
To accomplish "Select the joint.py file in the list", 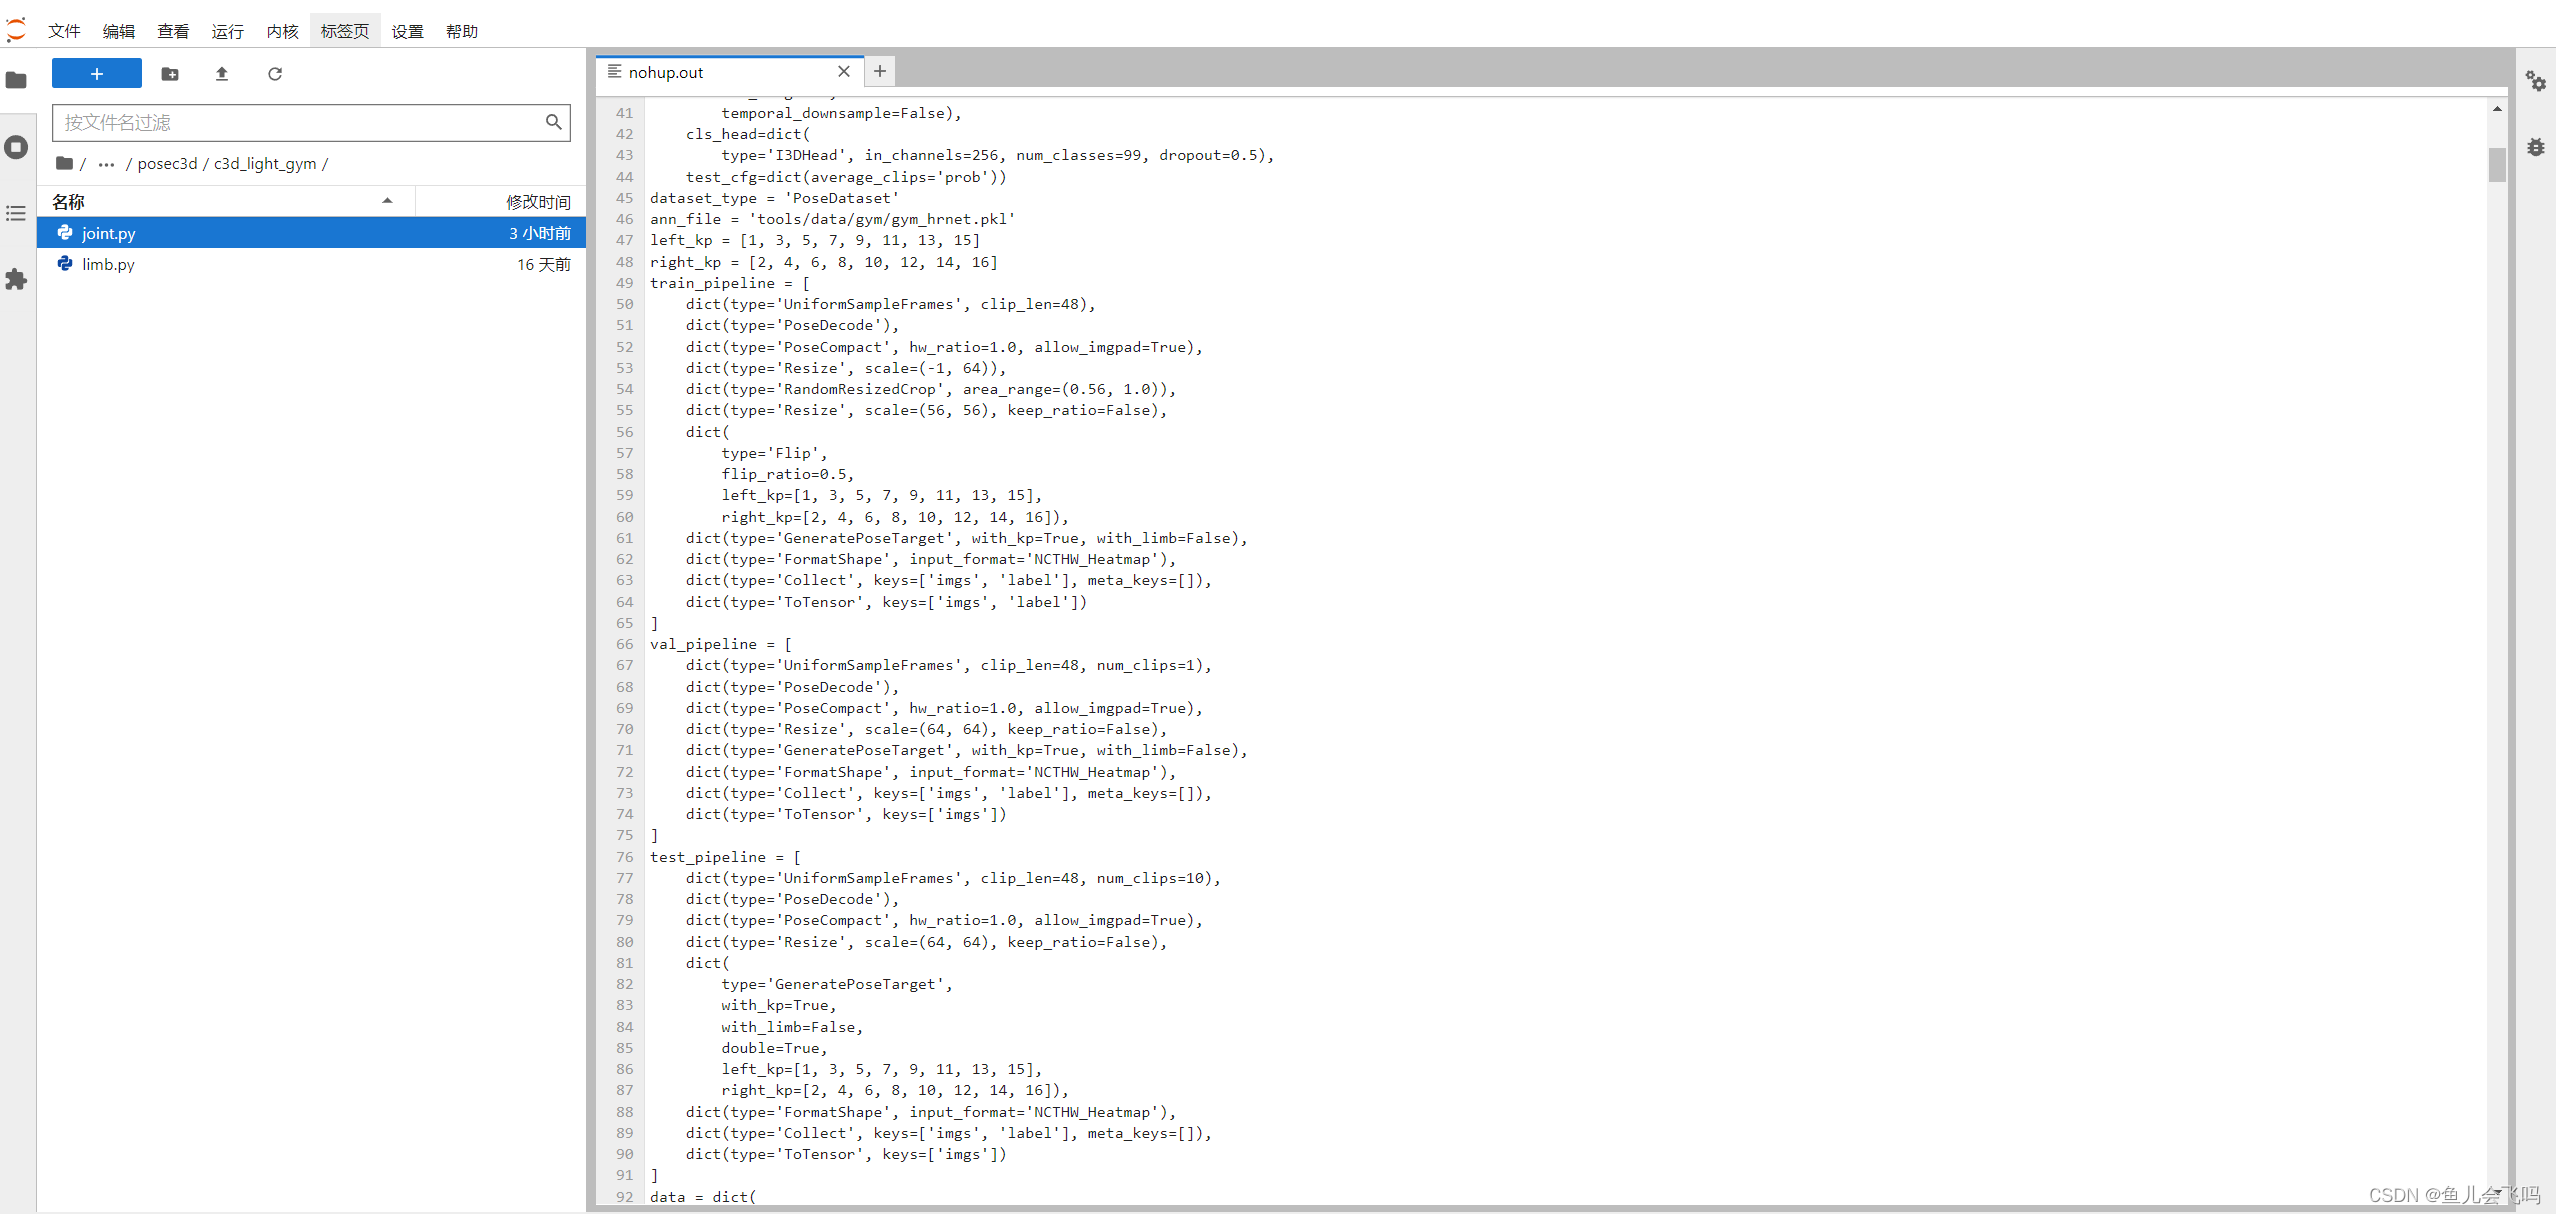I will click(108, 233).
